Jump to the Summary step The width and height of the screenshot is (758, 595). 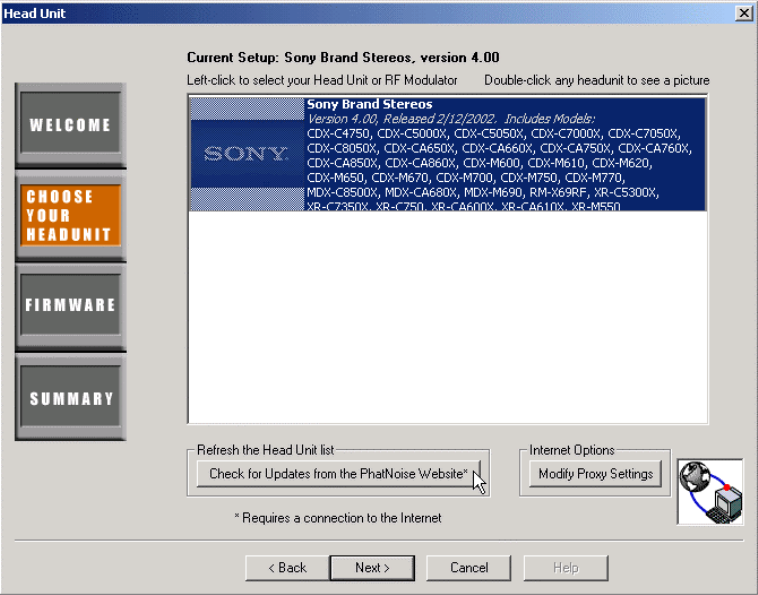pyautogui.click(x=71, y=398)
